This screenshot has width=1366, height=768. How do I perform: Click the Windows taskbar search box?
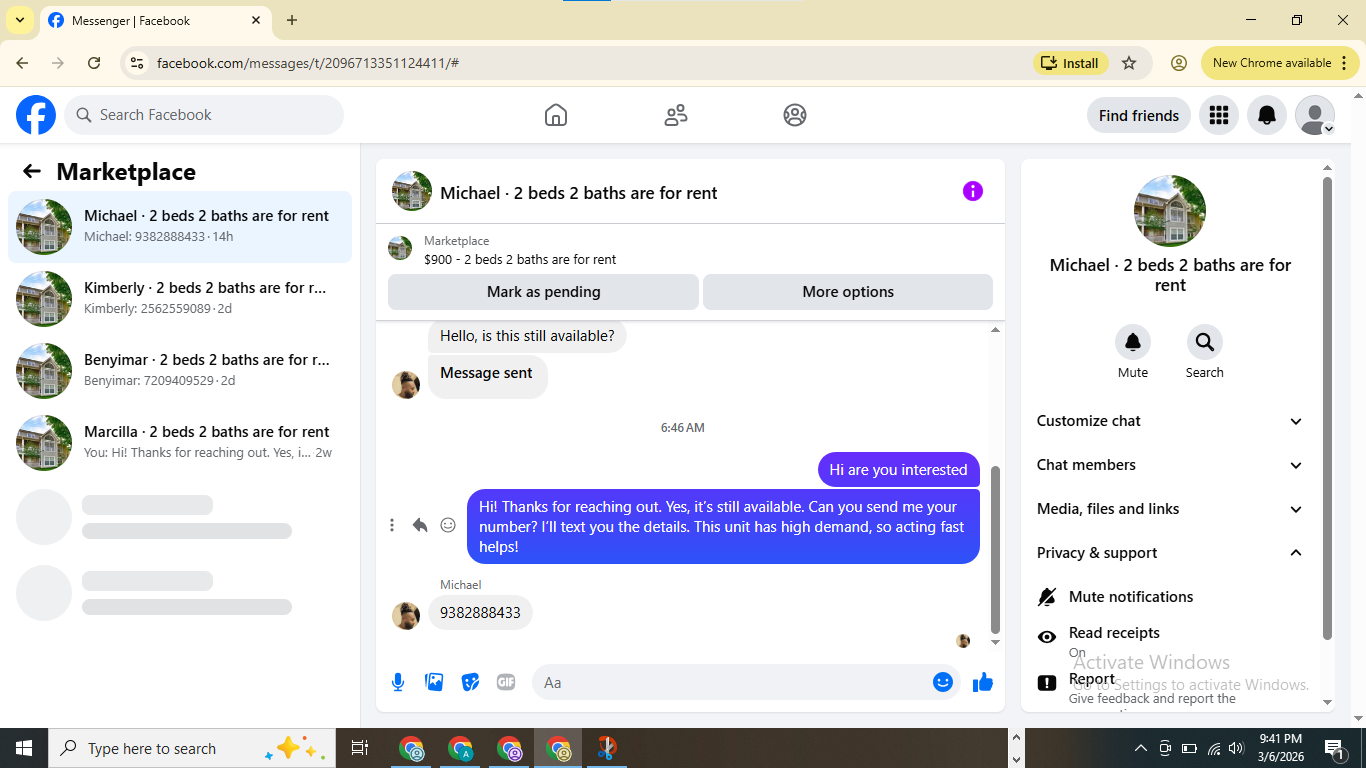(192, 748)
